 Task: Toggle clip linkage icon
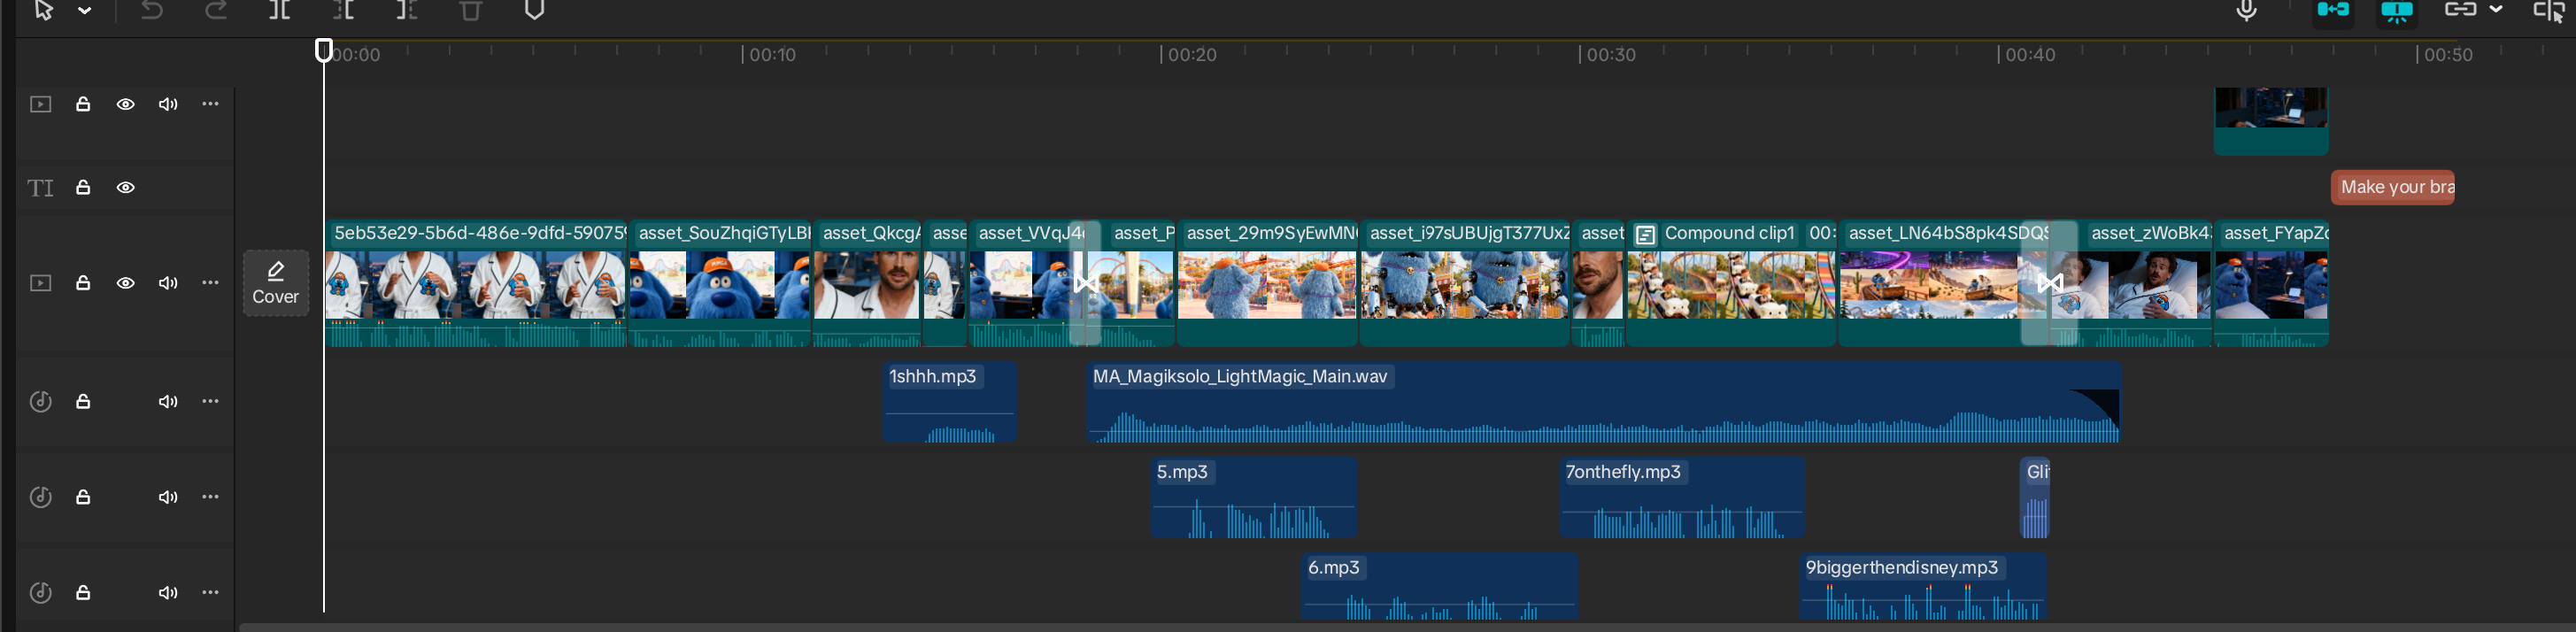tap(2460, 10)
